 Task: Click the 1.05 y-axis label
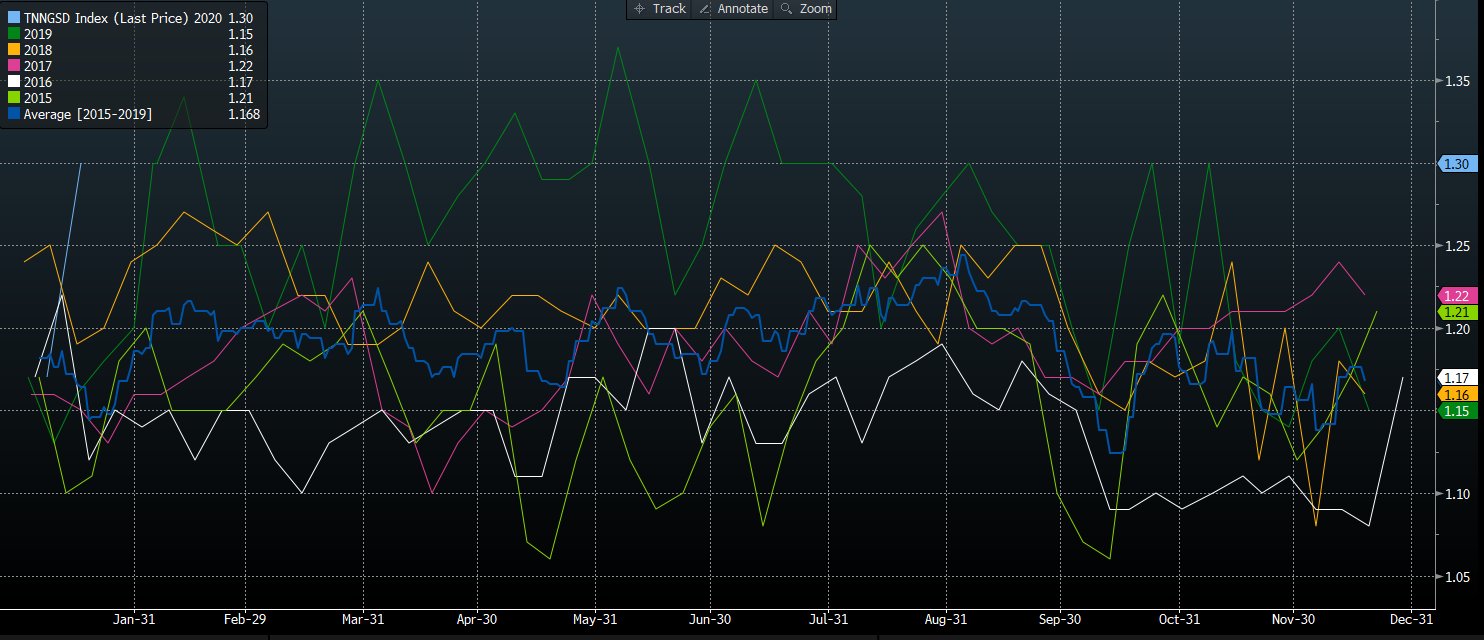[x=1456, y=577]
